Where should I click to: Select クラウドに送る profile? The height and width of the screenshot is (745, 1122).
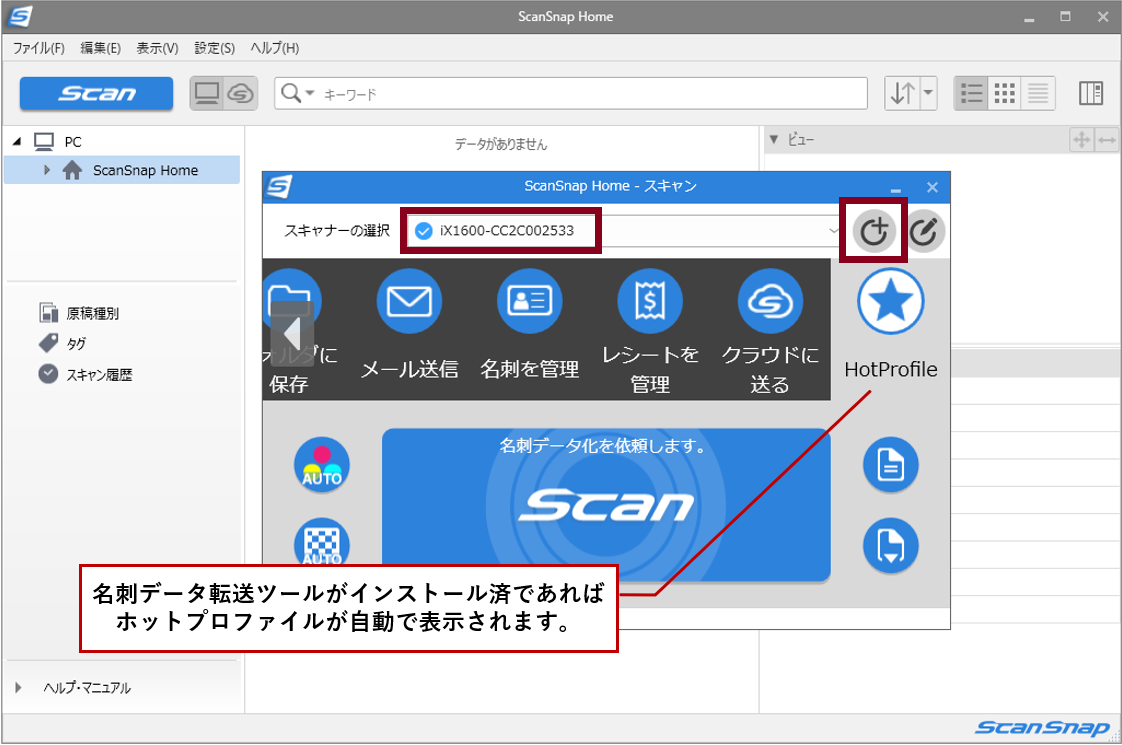pyautogui.click(x=770, y=301)
